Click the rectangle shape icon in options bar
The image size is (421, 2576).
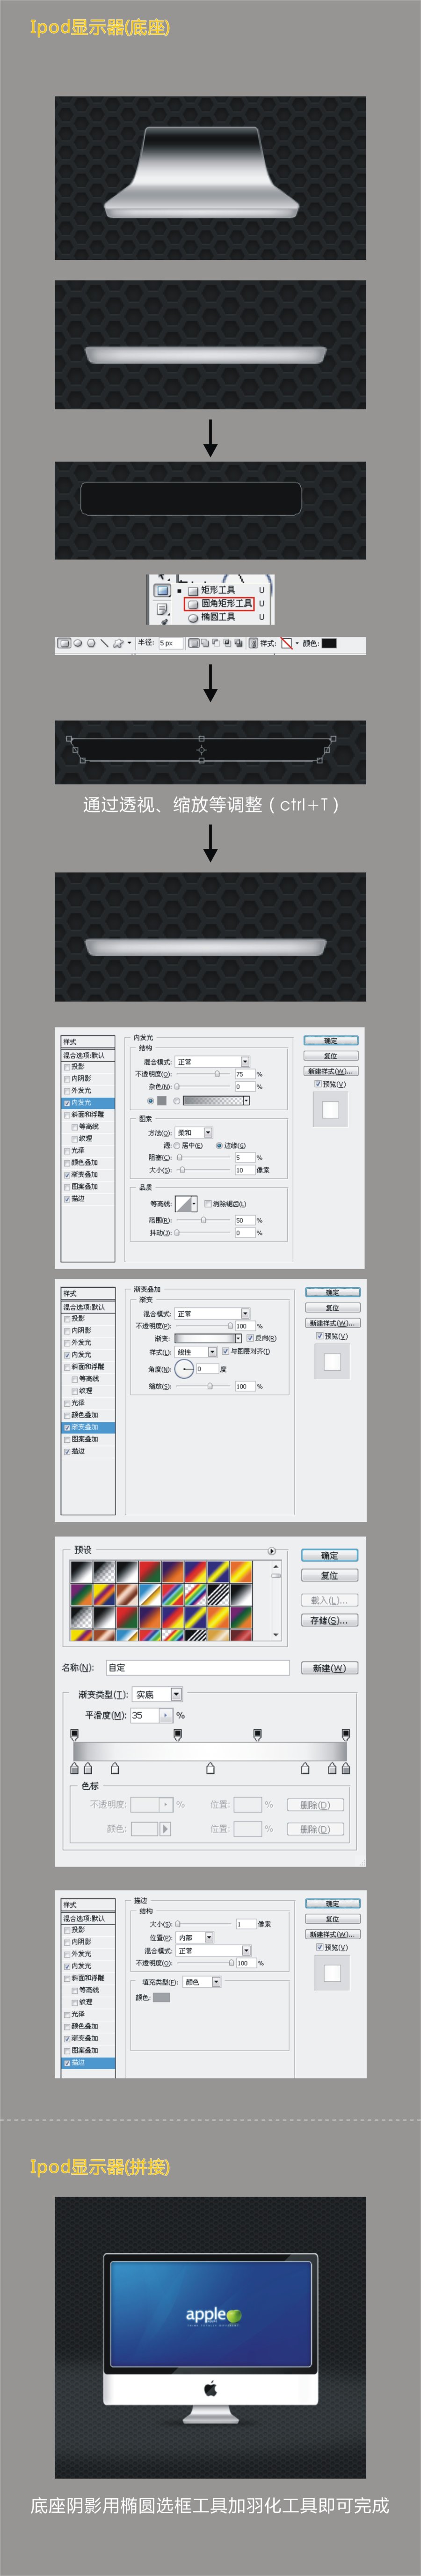click(65, 643)
